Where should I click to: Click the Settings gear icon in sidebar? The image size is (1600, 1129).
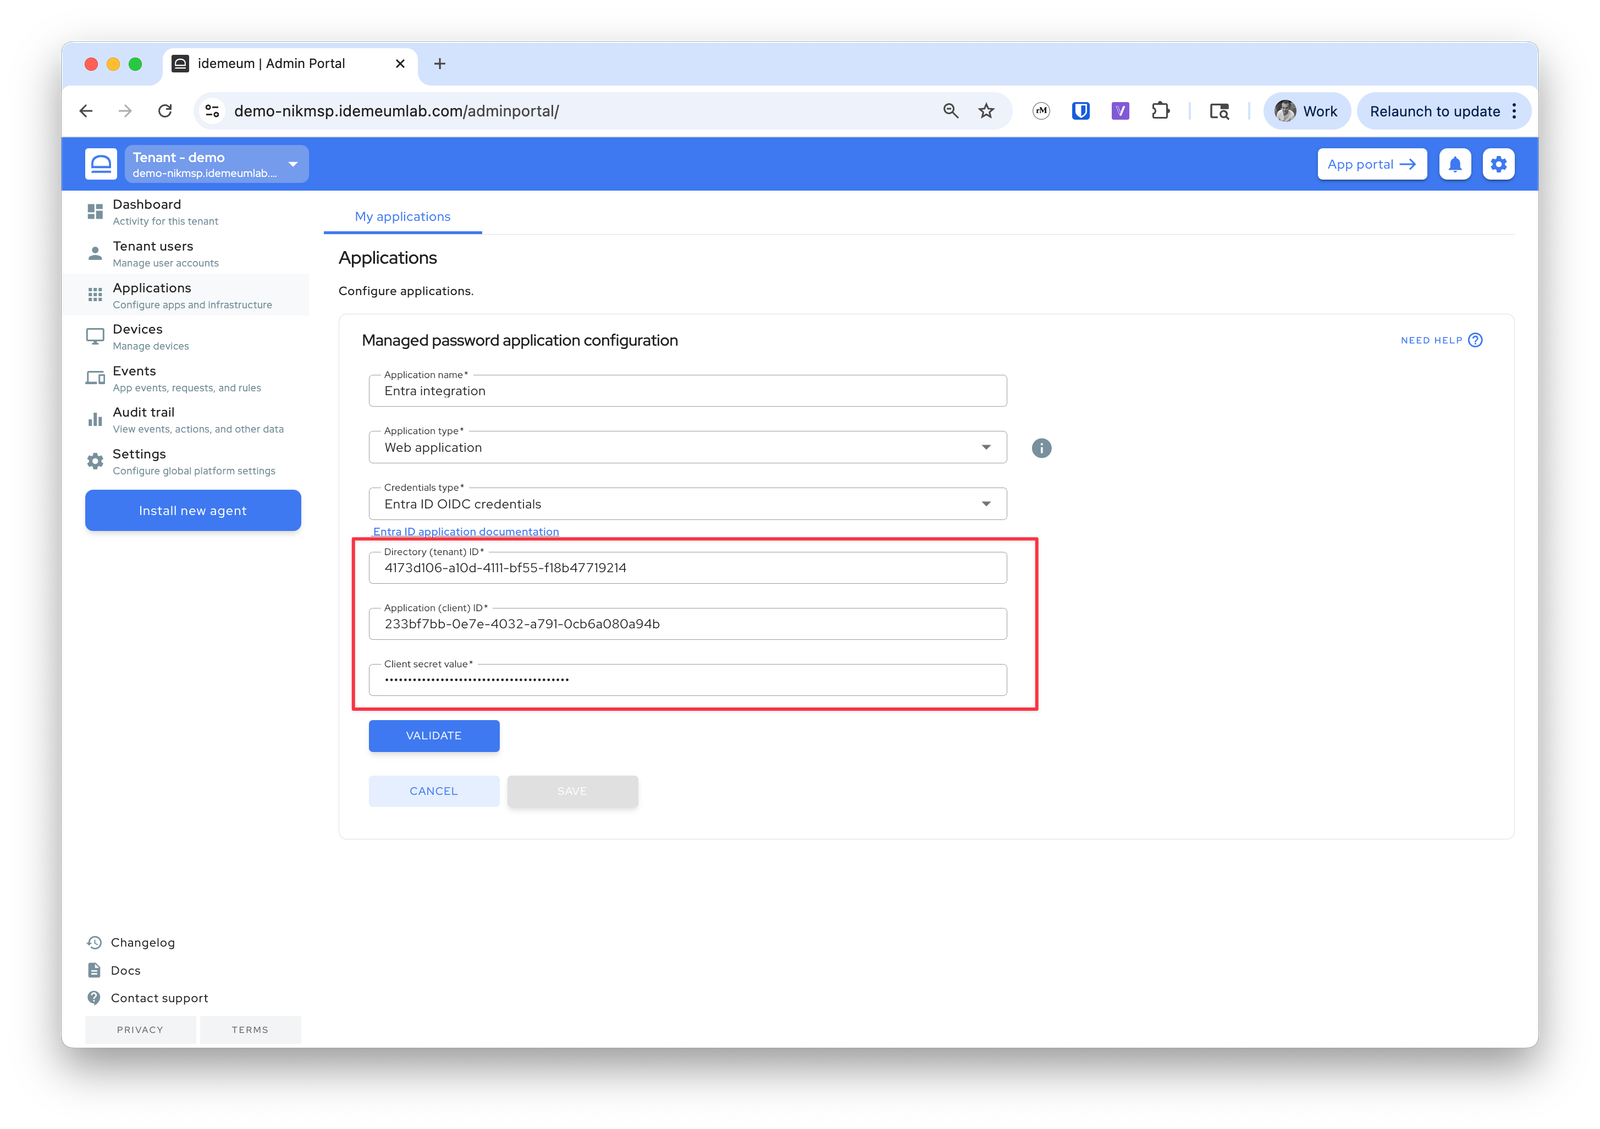click(95, 461)
